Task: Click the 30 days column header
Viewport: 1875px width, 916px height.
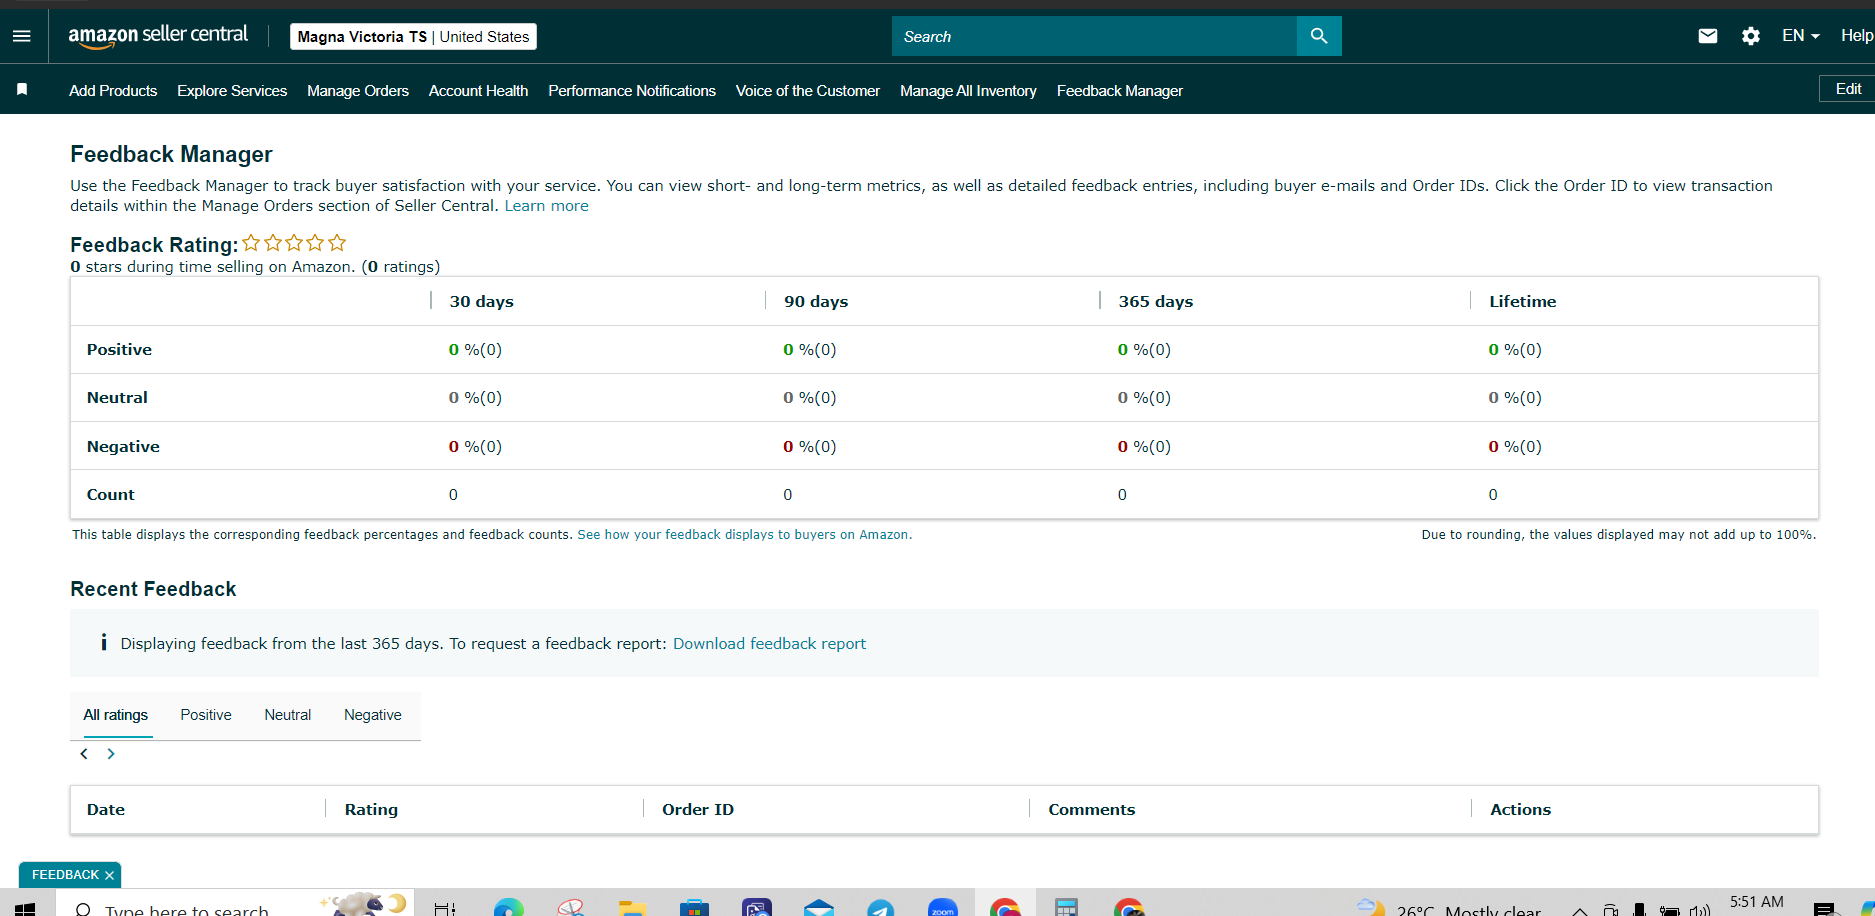Action: [x=481, y=302]
